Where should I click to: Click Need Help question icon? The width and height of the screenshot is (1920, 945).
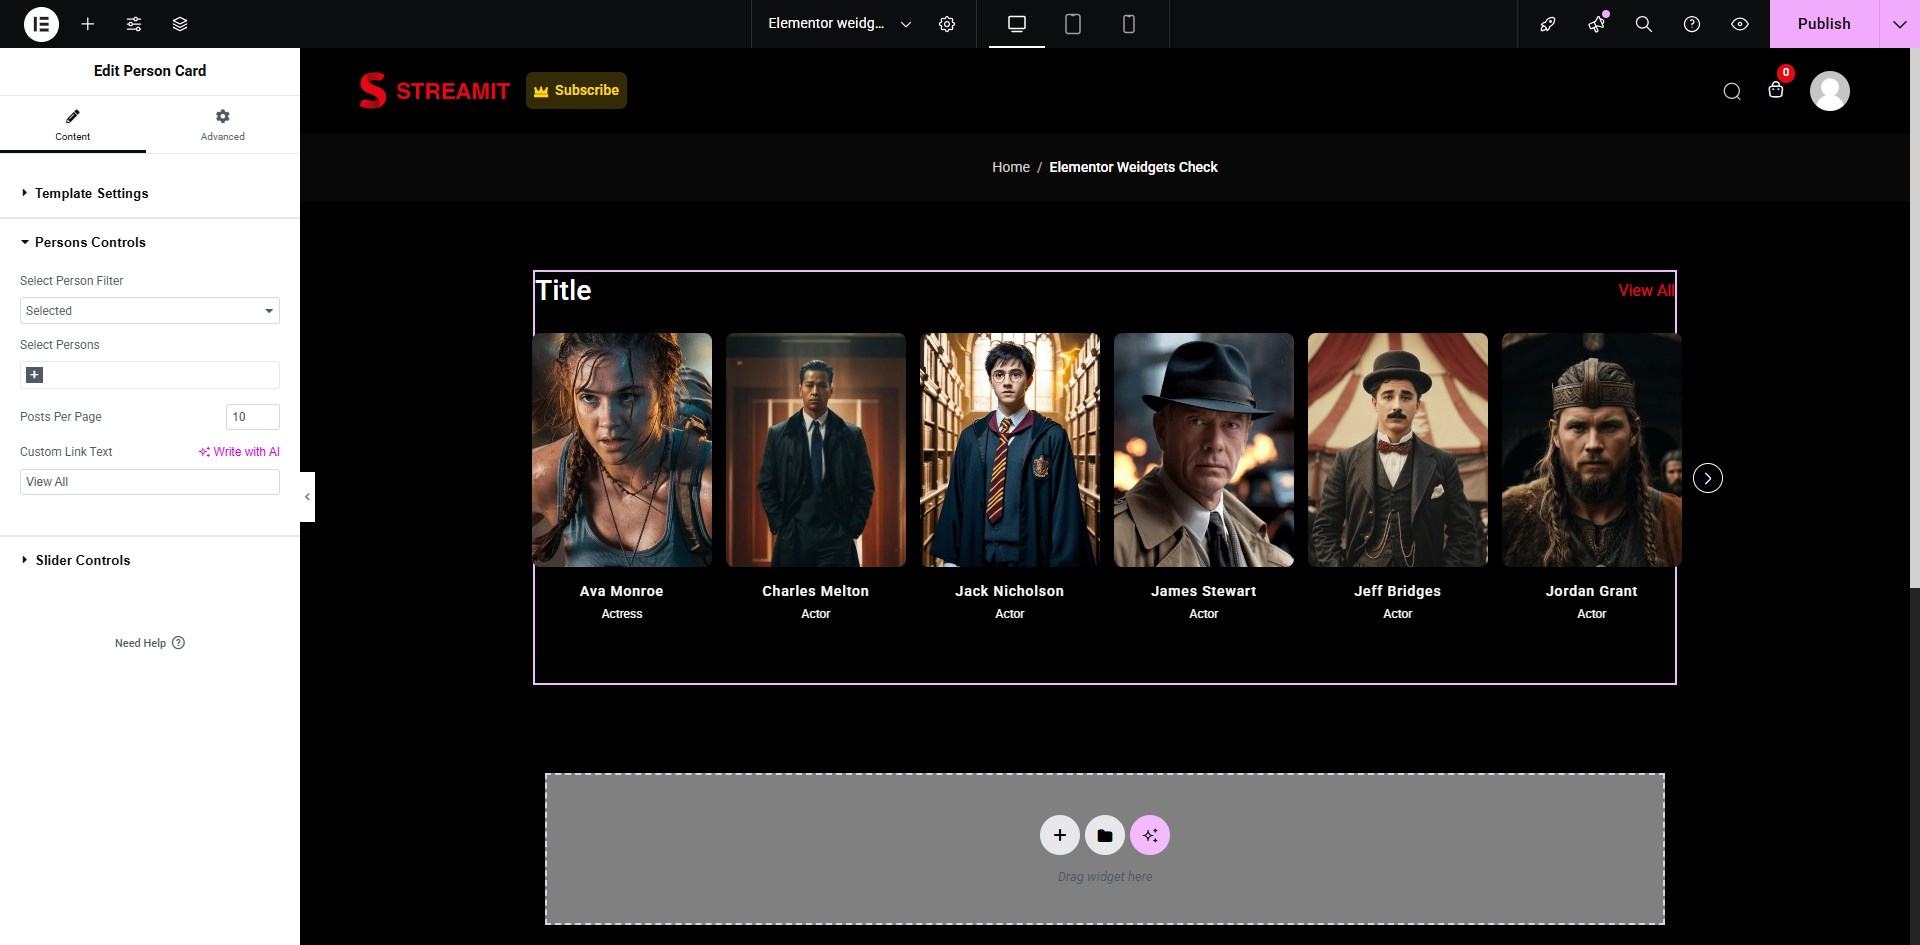178,643
